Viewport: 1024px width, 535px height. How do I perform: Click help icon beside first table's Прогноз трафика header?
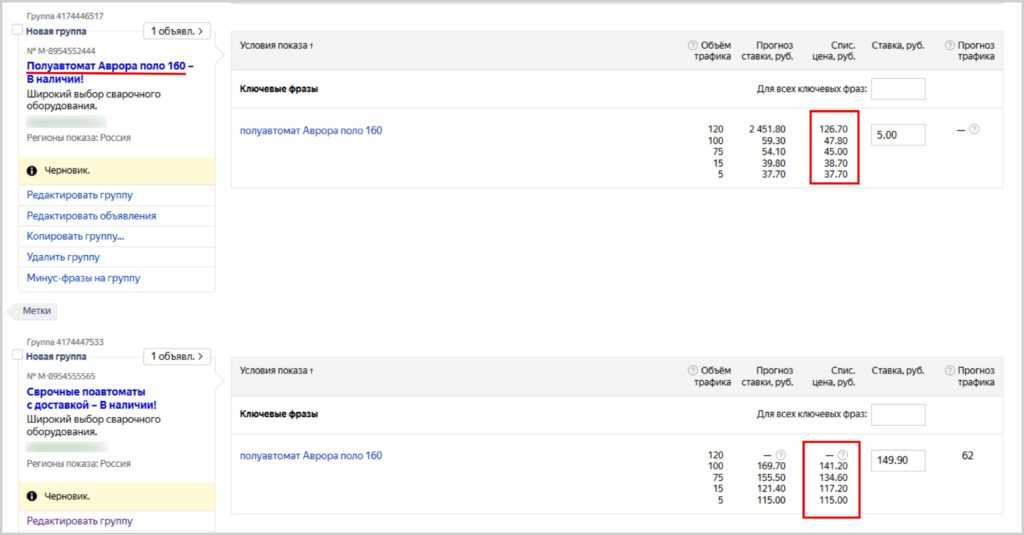948,45
